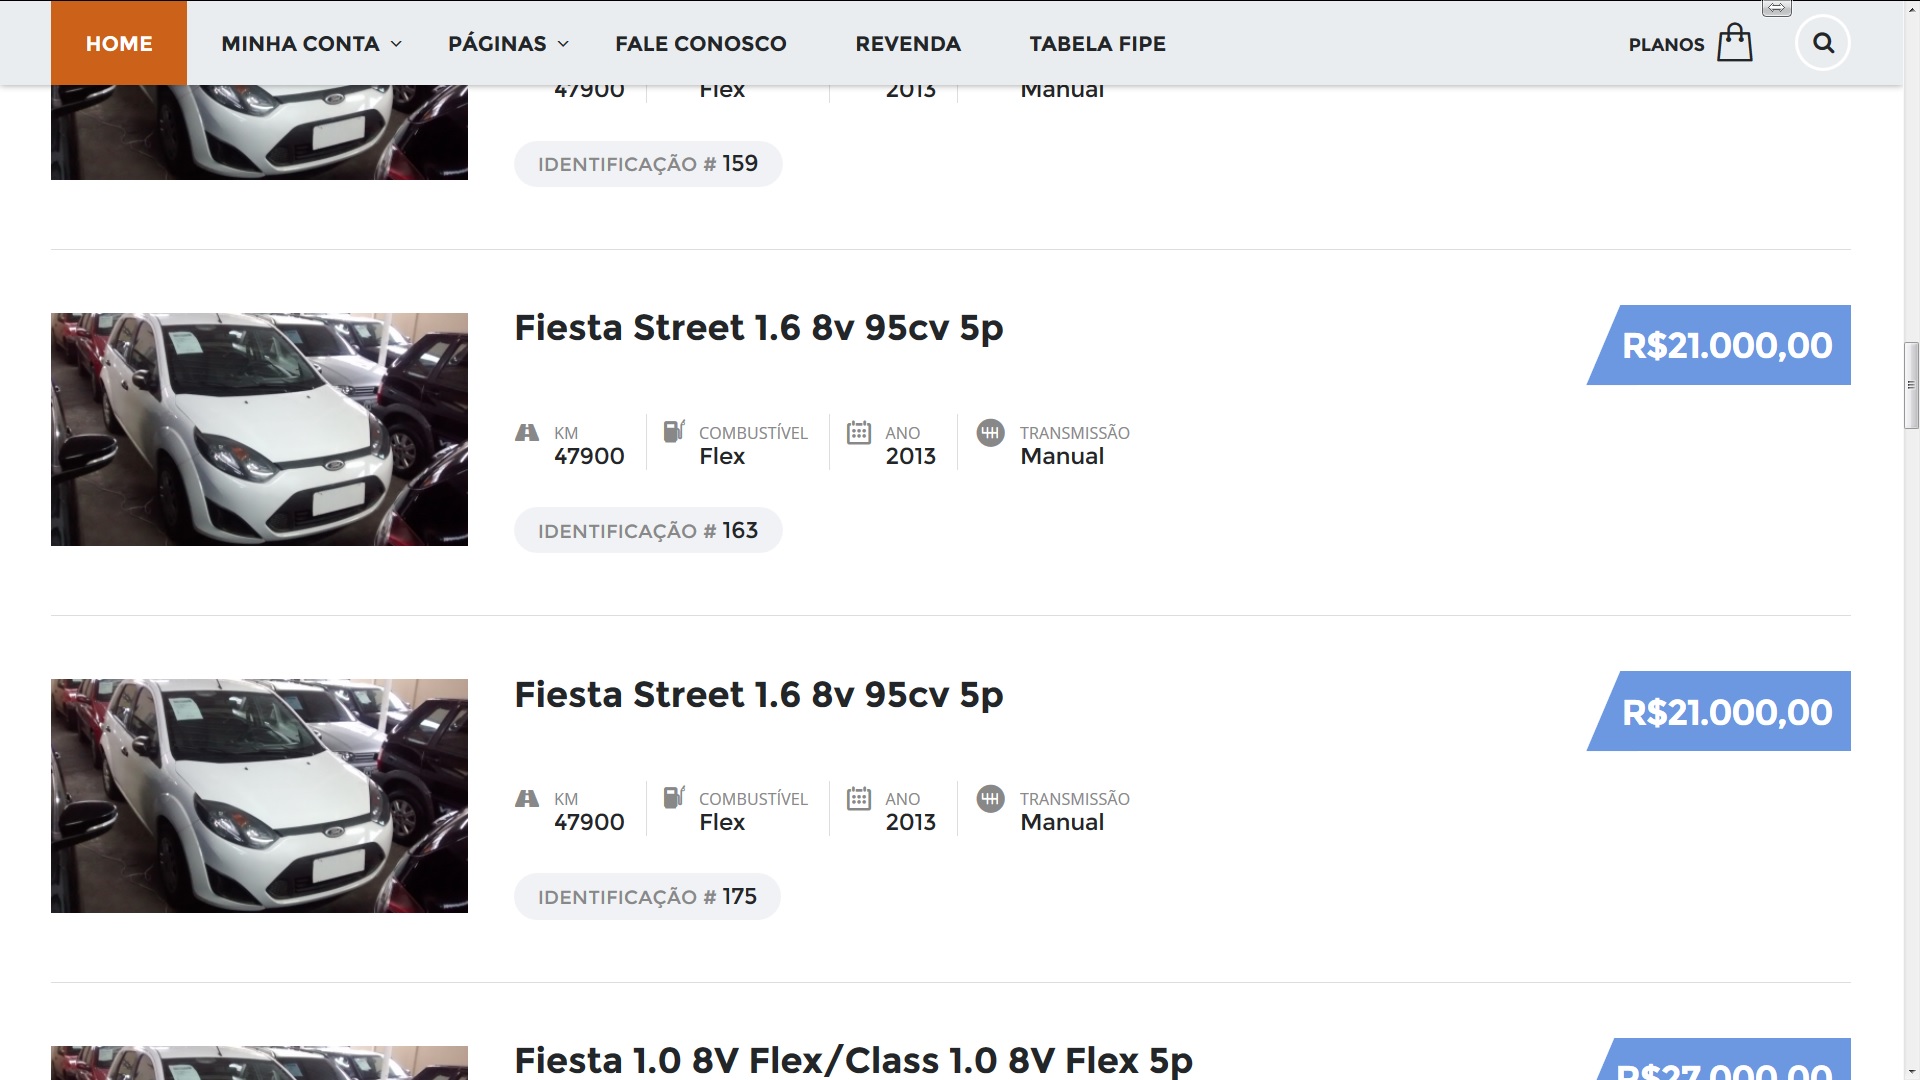
Task: Click the fuel pump icon on listing 163
Action: [674, 431]
